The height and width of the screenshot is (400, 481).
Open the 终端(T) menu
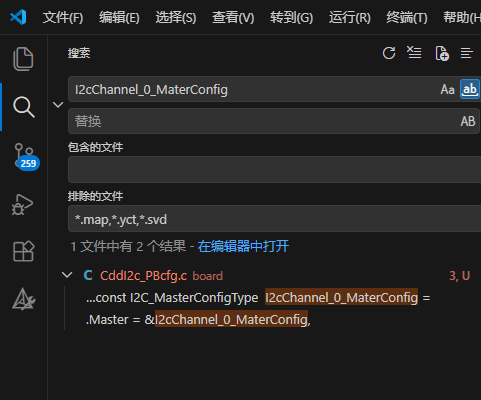[x=407, y=17]
